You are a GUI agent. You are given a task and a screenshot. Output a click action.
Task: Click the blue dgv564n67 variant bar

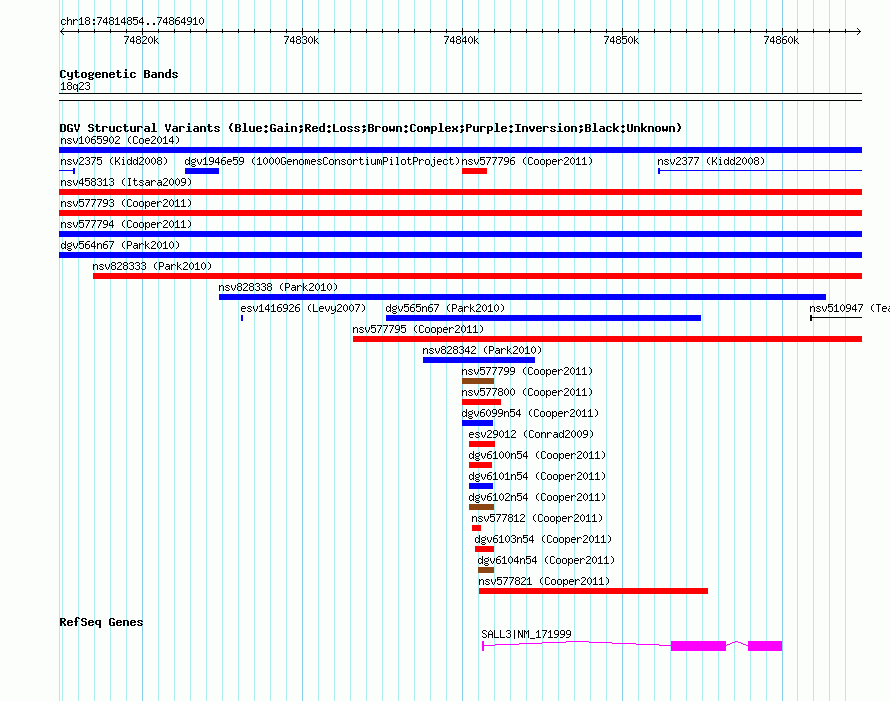click(460, 255)
